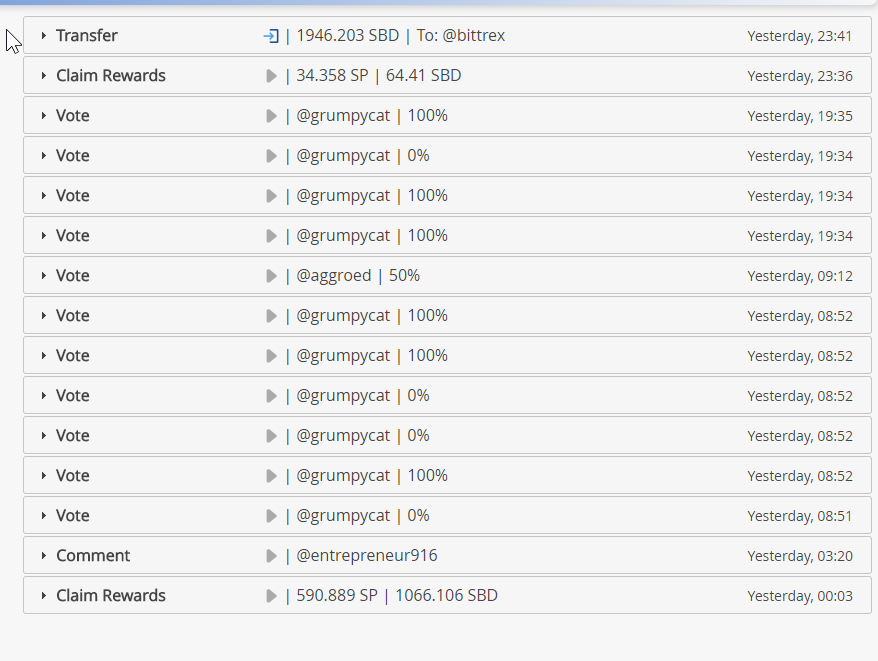Open @grumpycat in the 19:35 Vote row
878x661 pixels.
[343, 116]
